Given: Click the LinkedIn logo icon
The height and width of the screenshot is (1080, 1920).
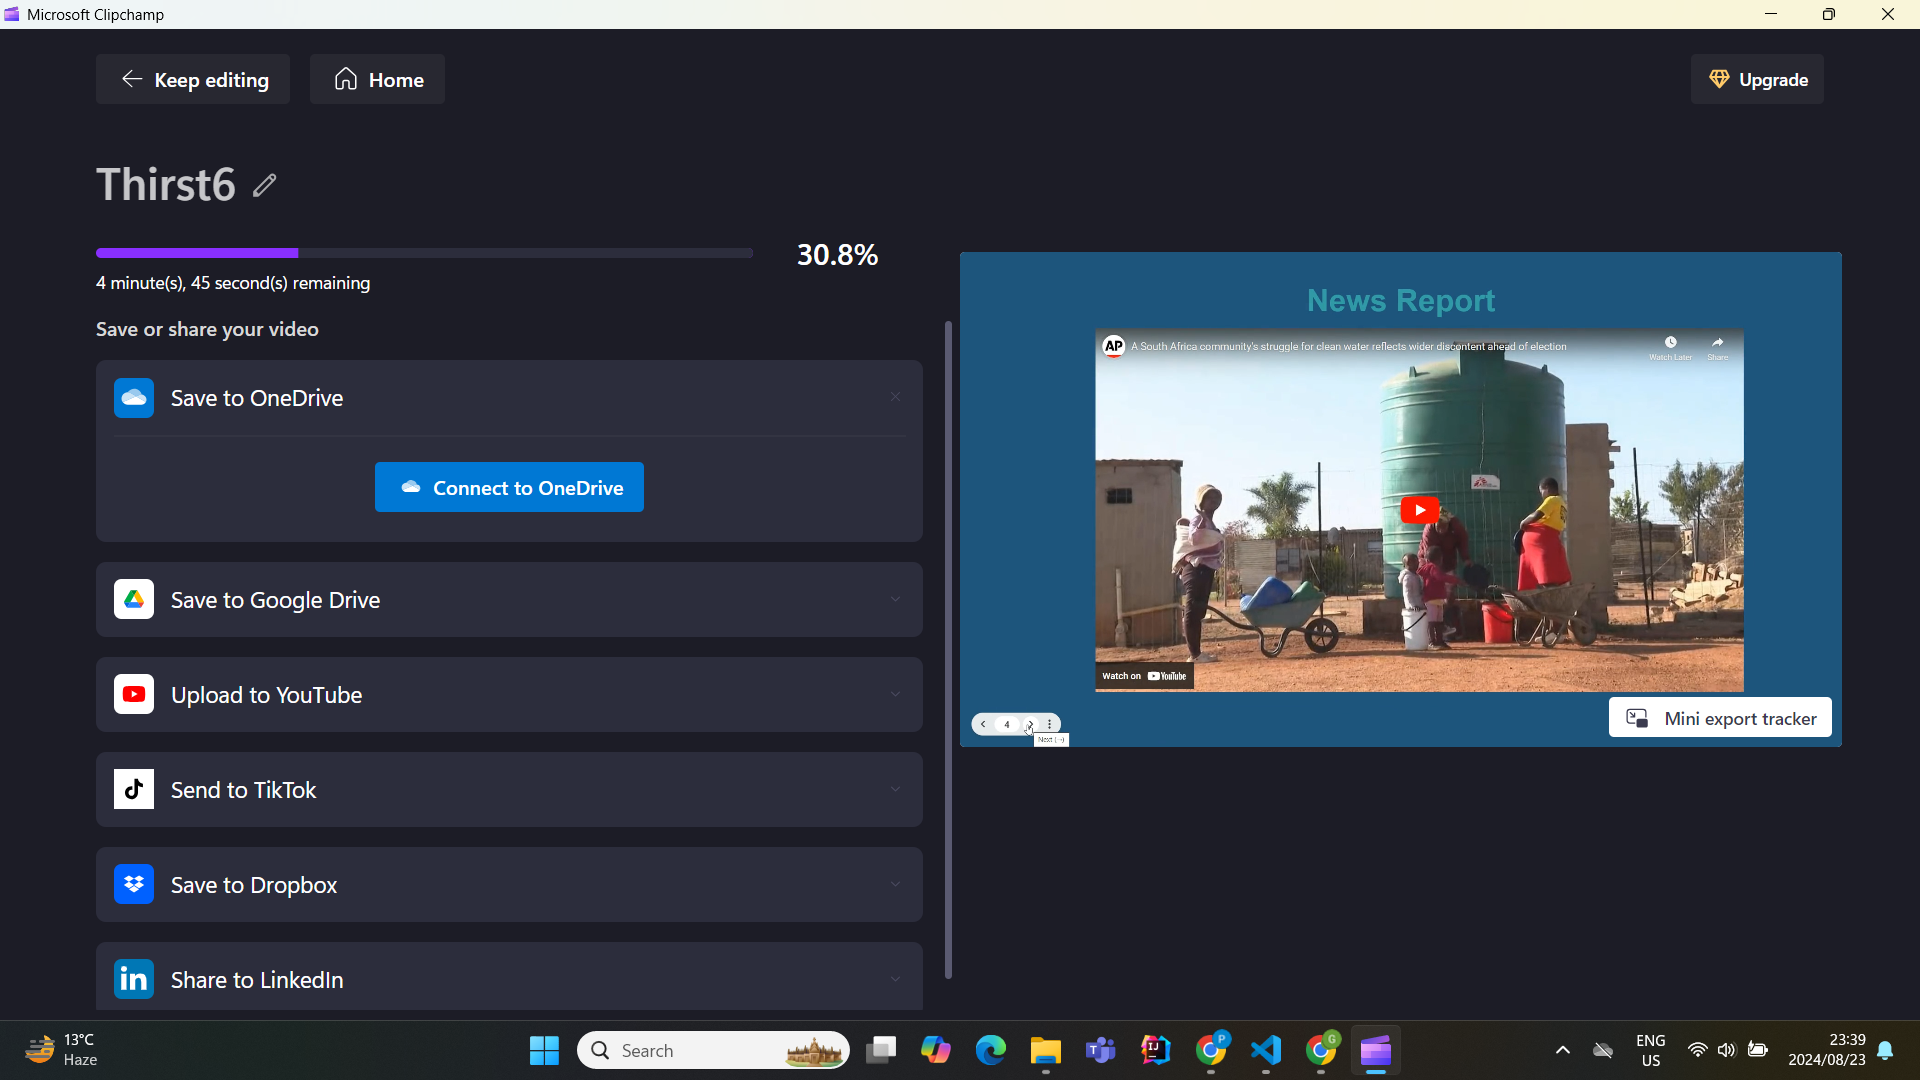Looking at the screenshot, I should (x=134, y=979).
